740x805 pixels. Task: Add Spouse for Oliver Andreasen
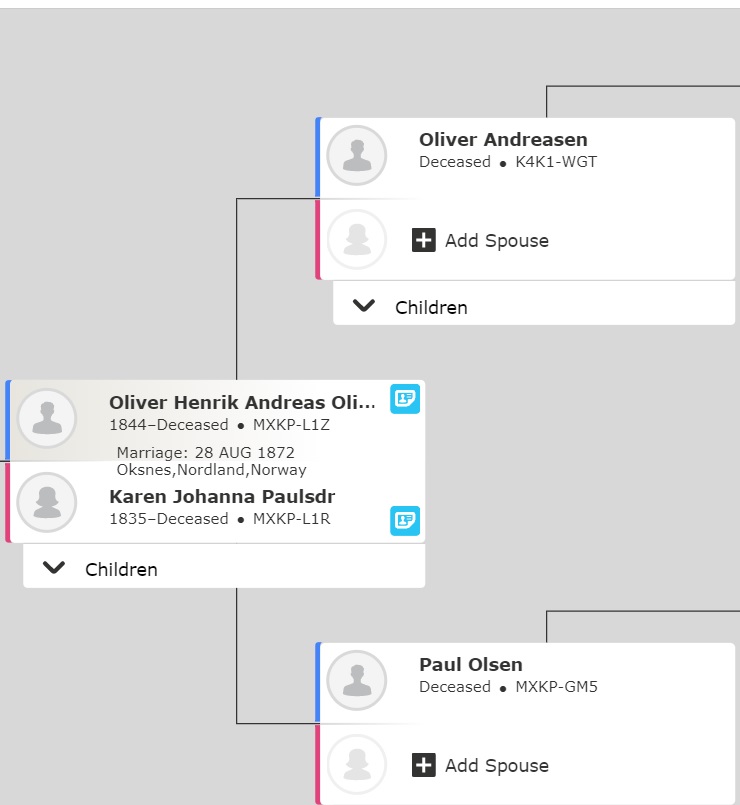click(x=480, y=240)
